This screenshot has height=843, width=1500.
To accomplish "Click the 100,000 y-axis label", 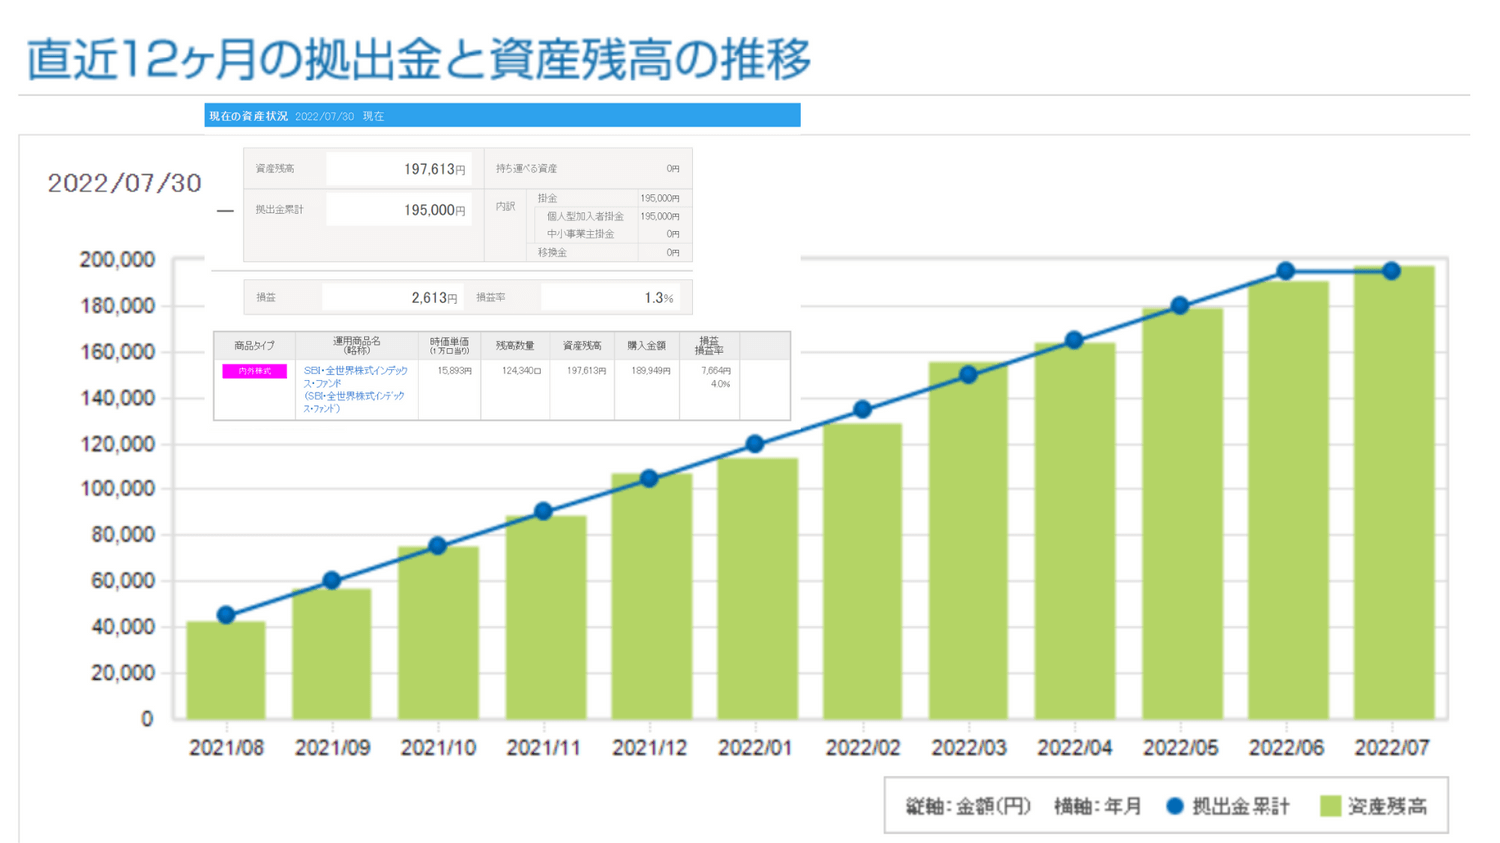I will pyautogui.click(x=117, y=489).
